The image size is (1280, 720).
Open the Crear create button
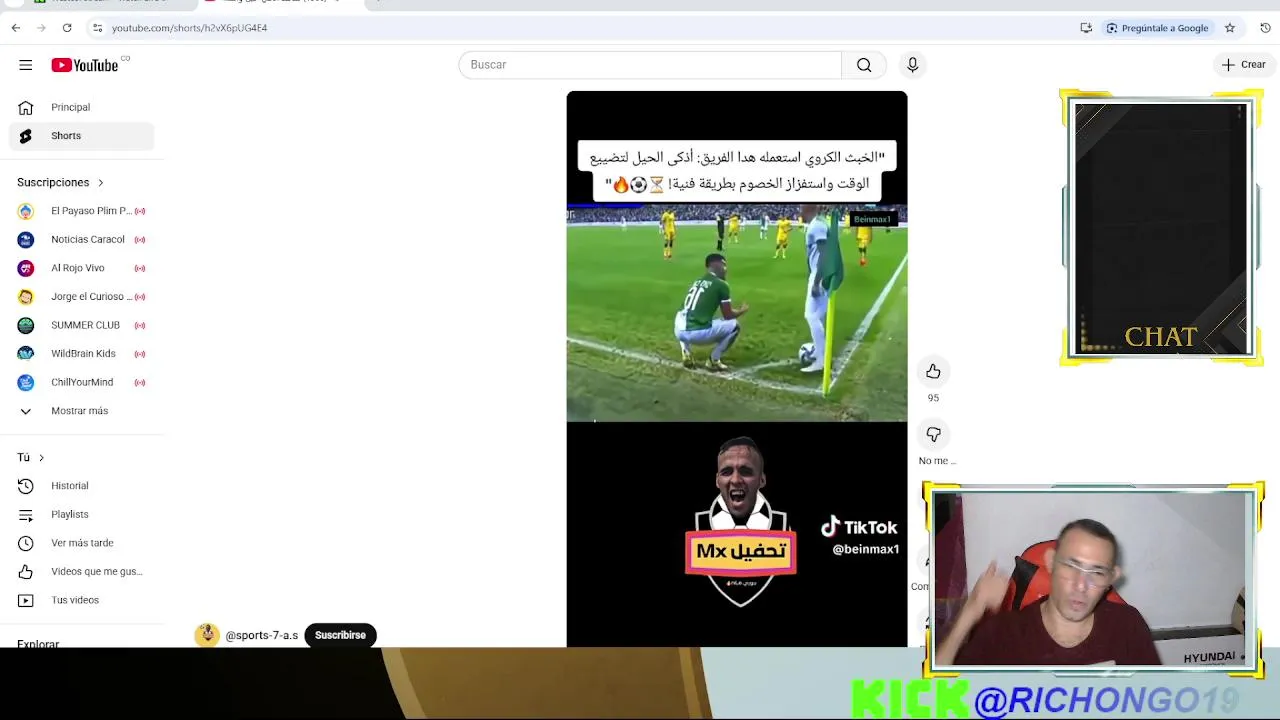[x=1243, y=65]
